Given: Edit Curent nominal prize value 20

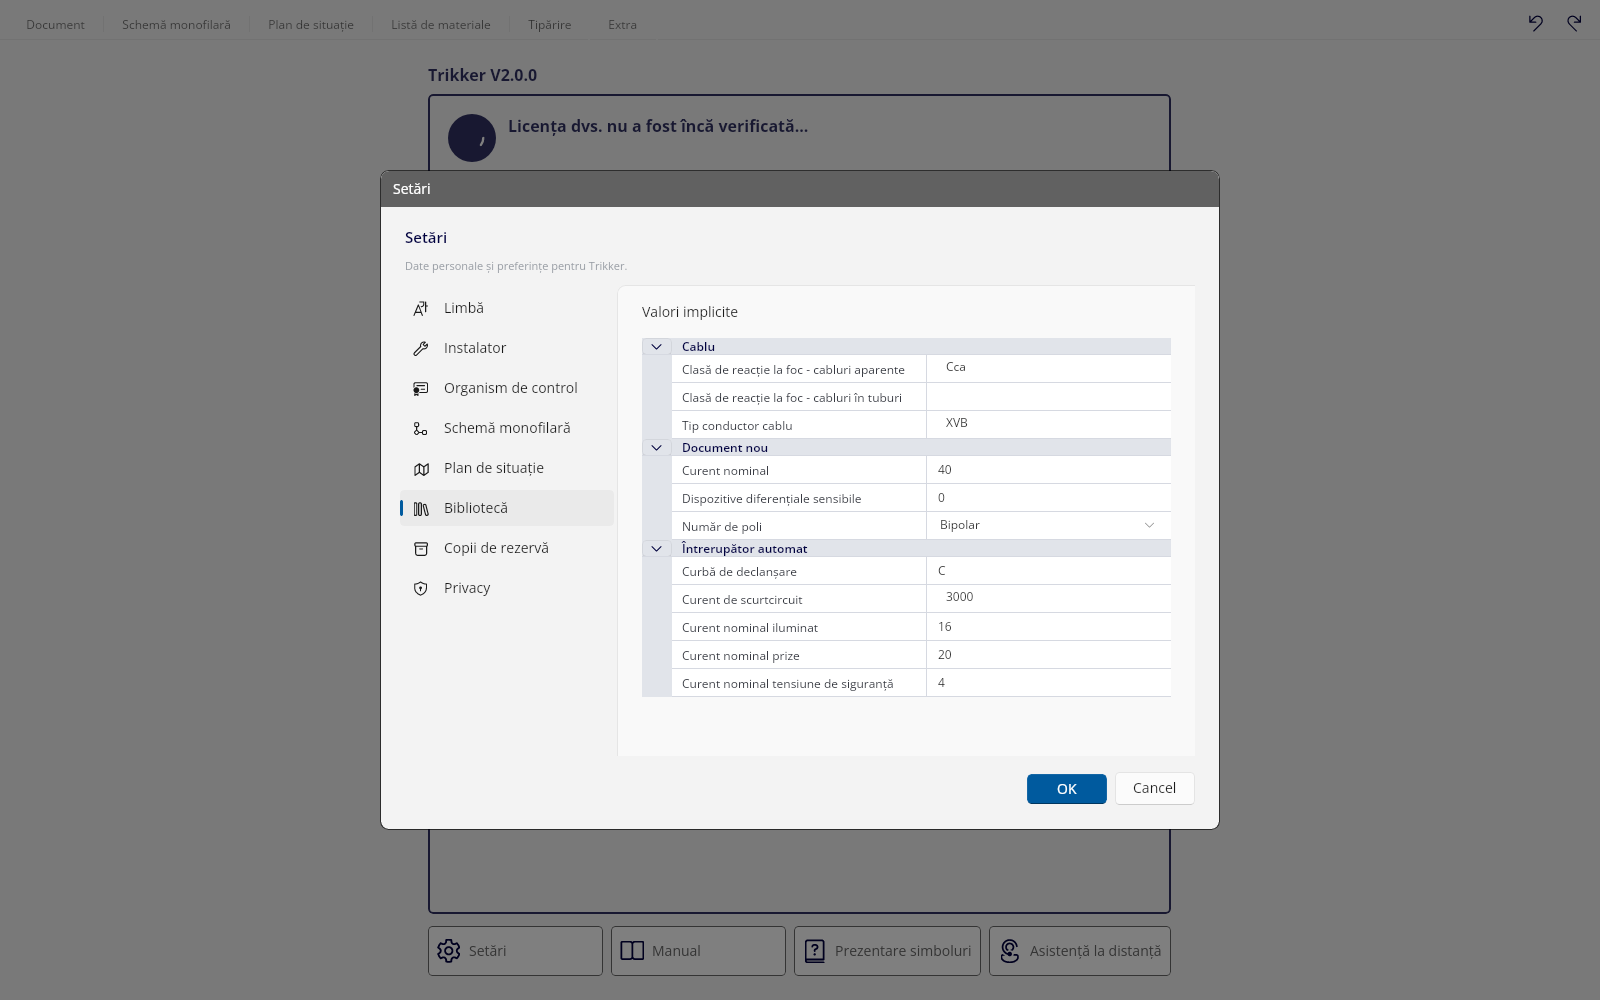Looking at the screenshot, I should click(x=1048, y=654).
